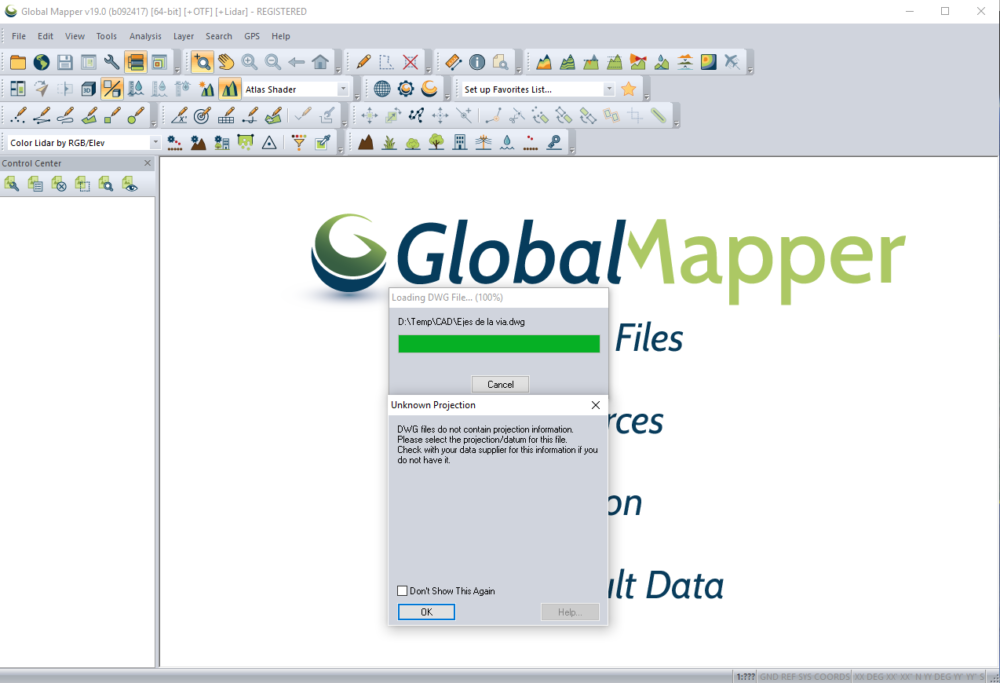The height and width of the screenshot is (683, 1000).
Task: Open the Atlas Shader dropdown
Action: point(344,88)
